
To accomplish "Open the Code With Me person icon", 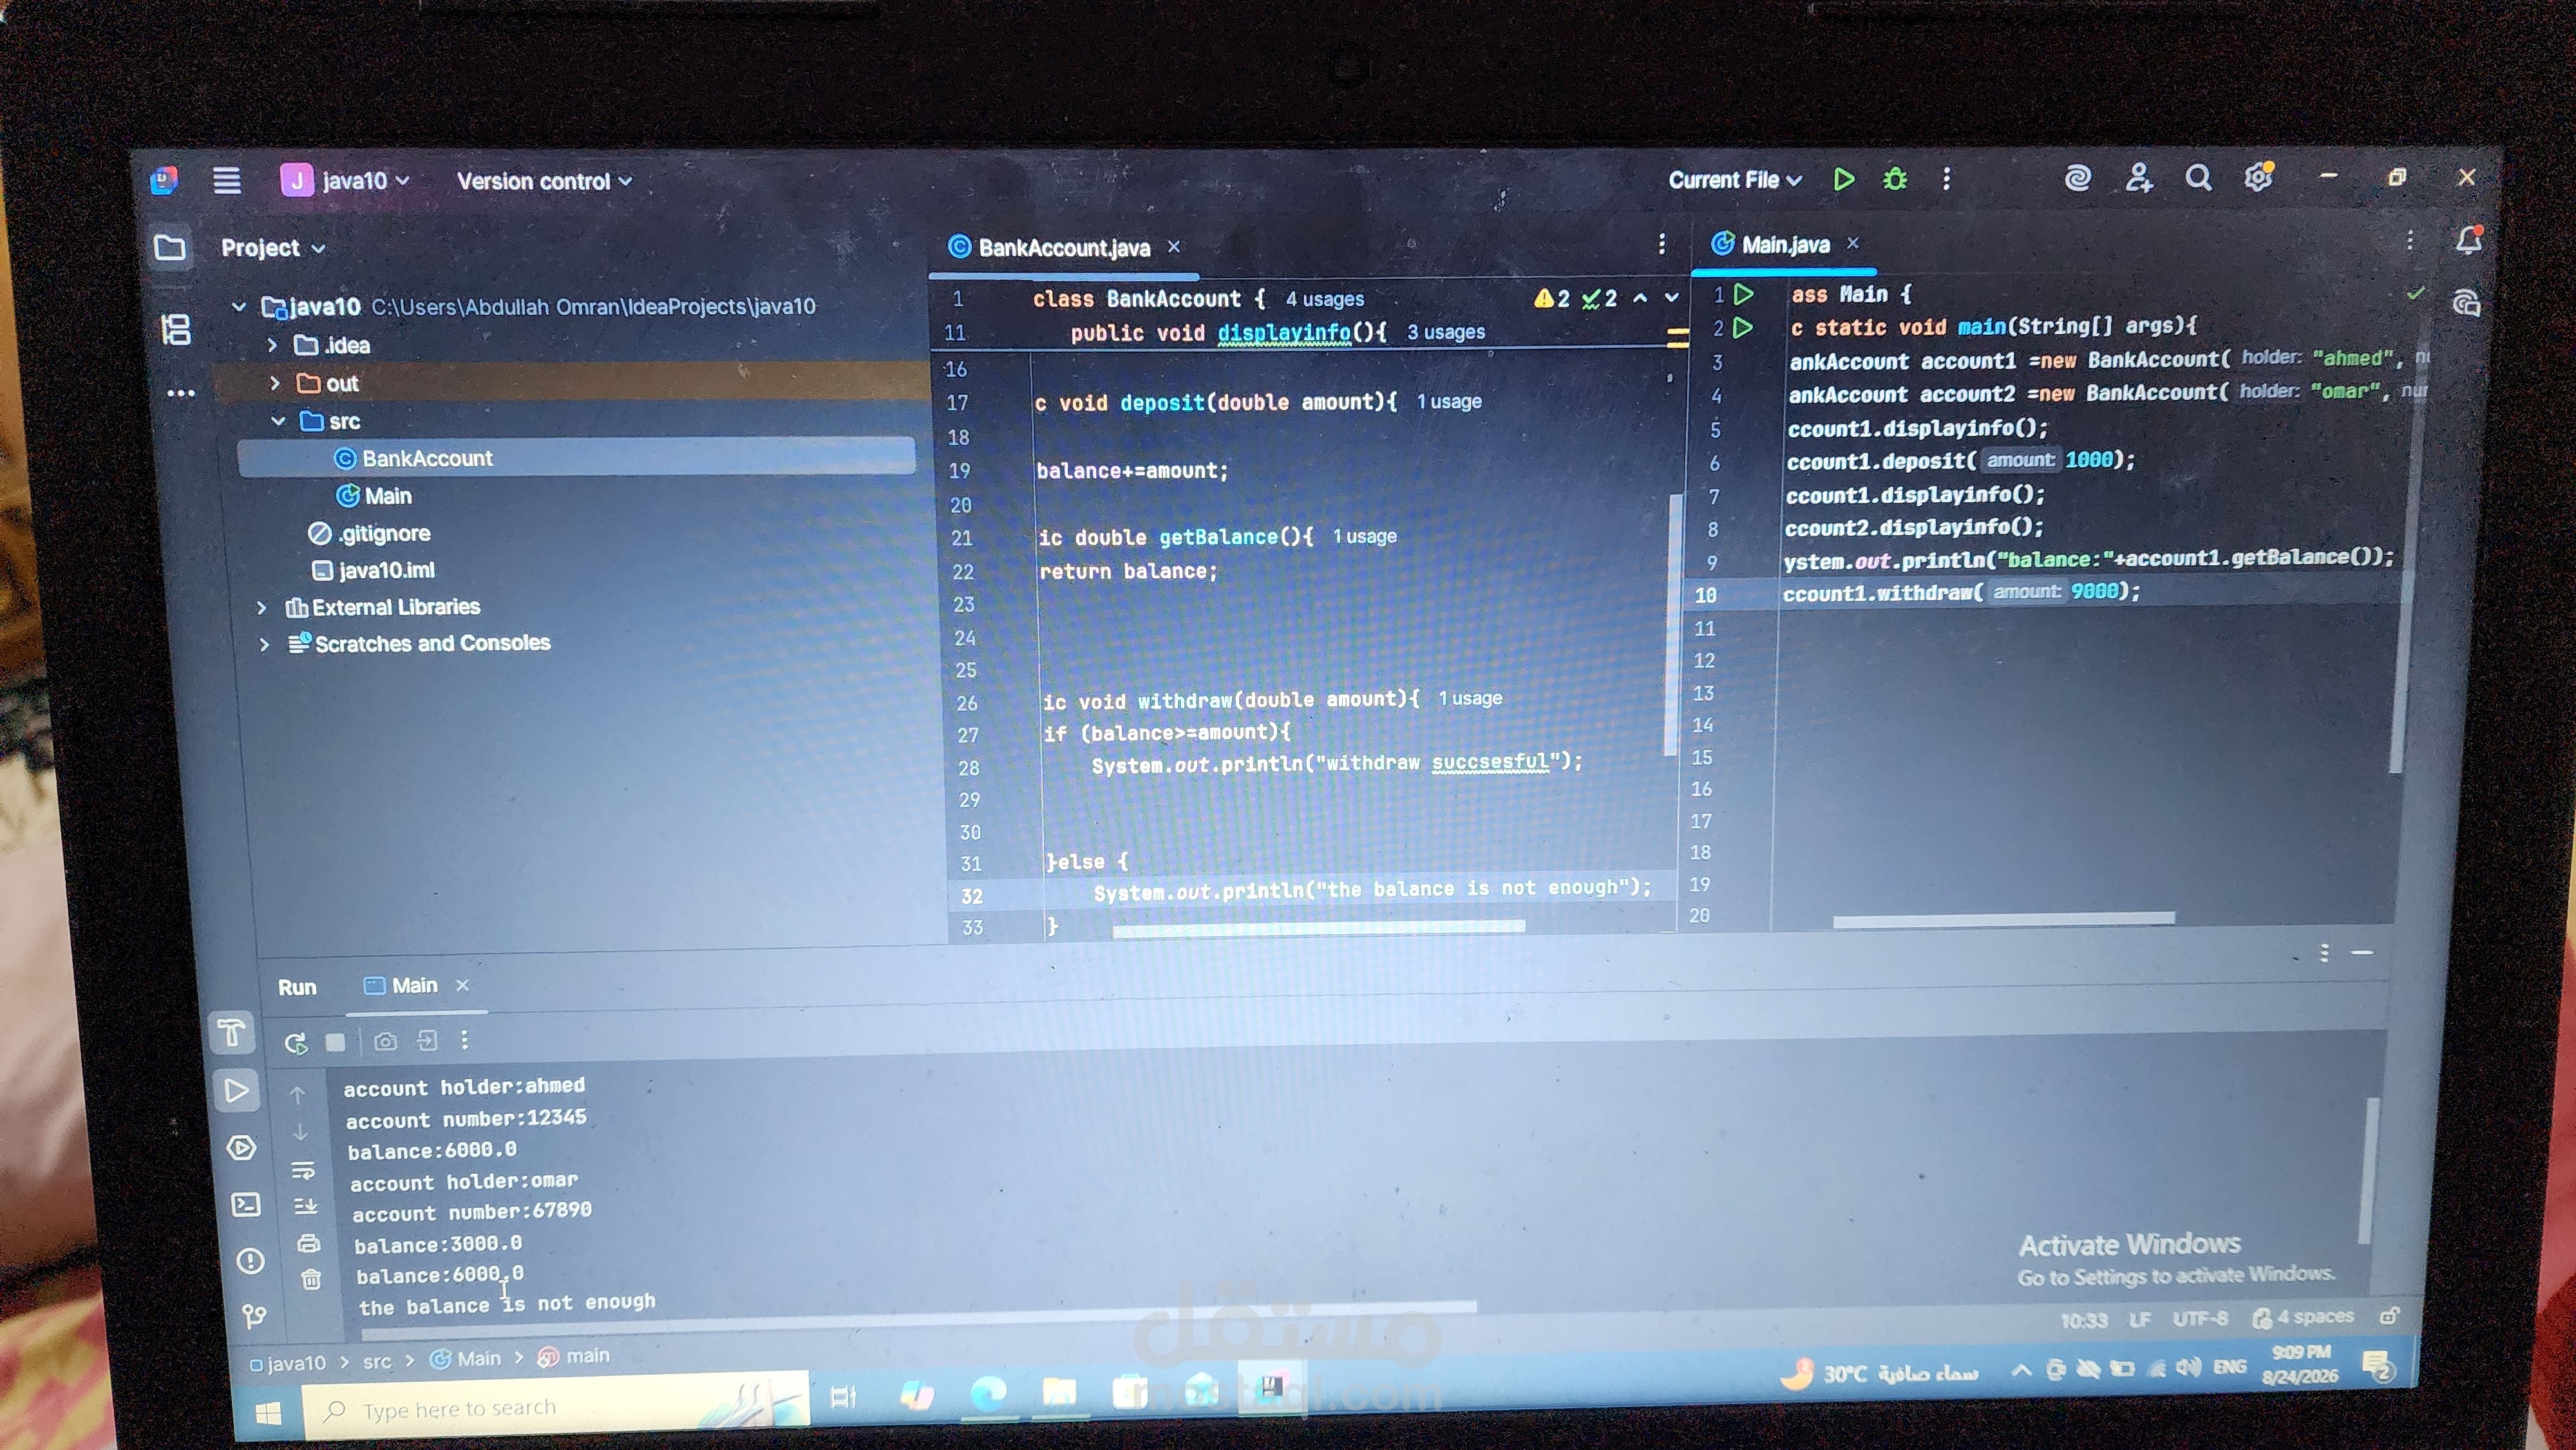I will [2138, 178].
